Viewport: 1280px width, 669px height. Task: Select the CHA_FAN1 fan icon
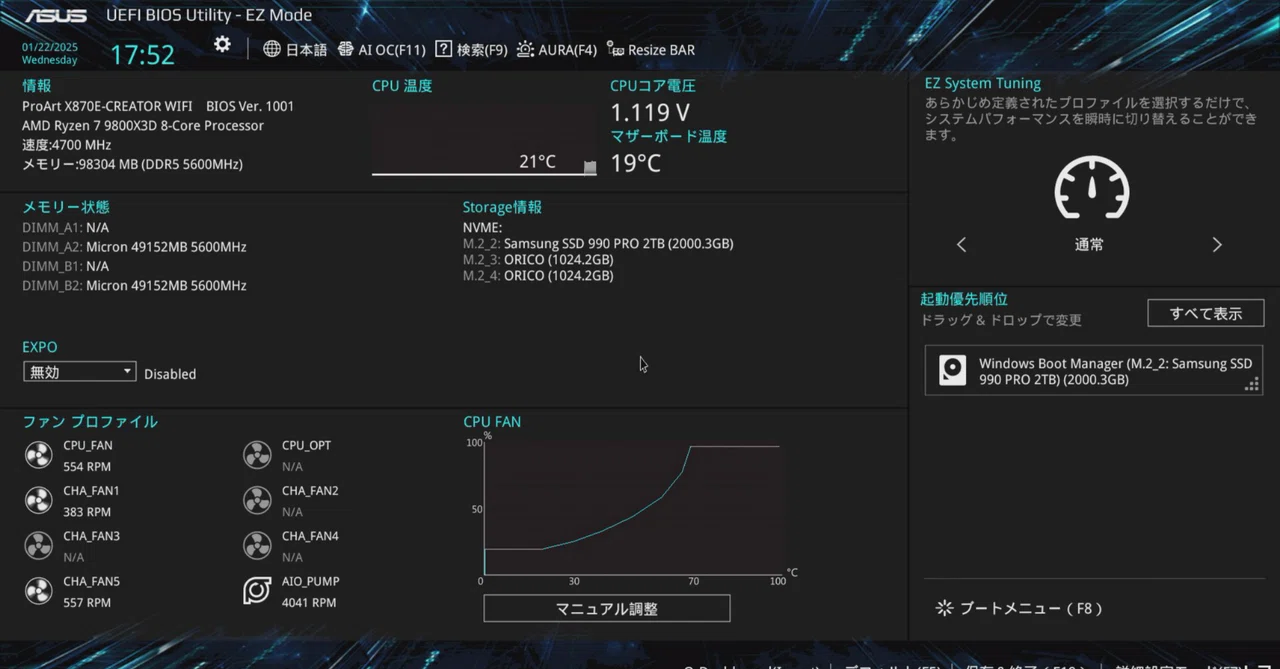(x=38, y=500)
